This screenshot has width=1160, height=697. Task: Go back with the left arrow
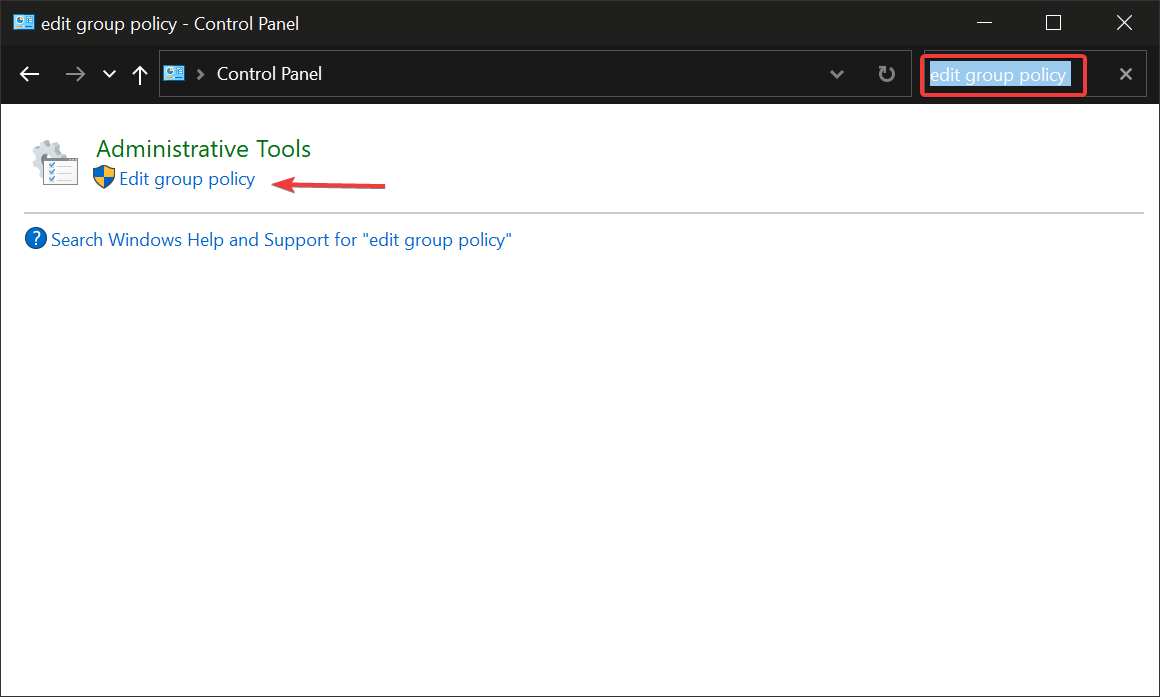pyautogui.click(x=30, y=74)
